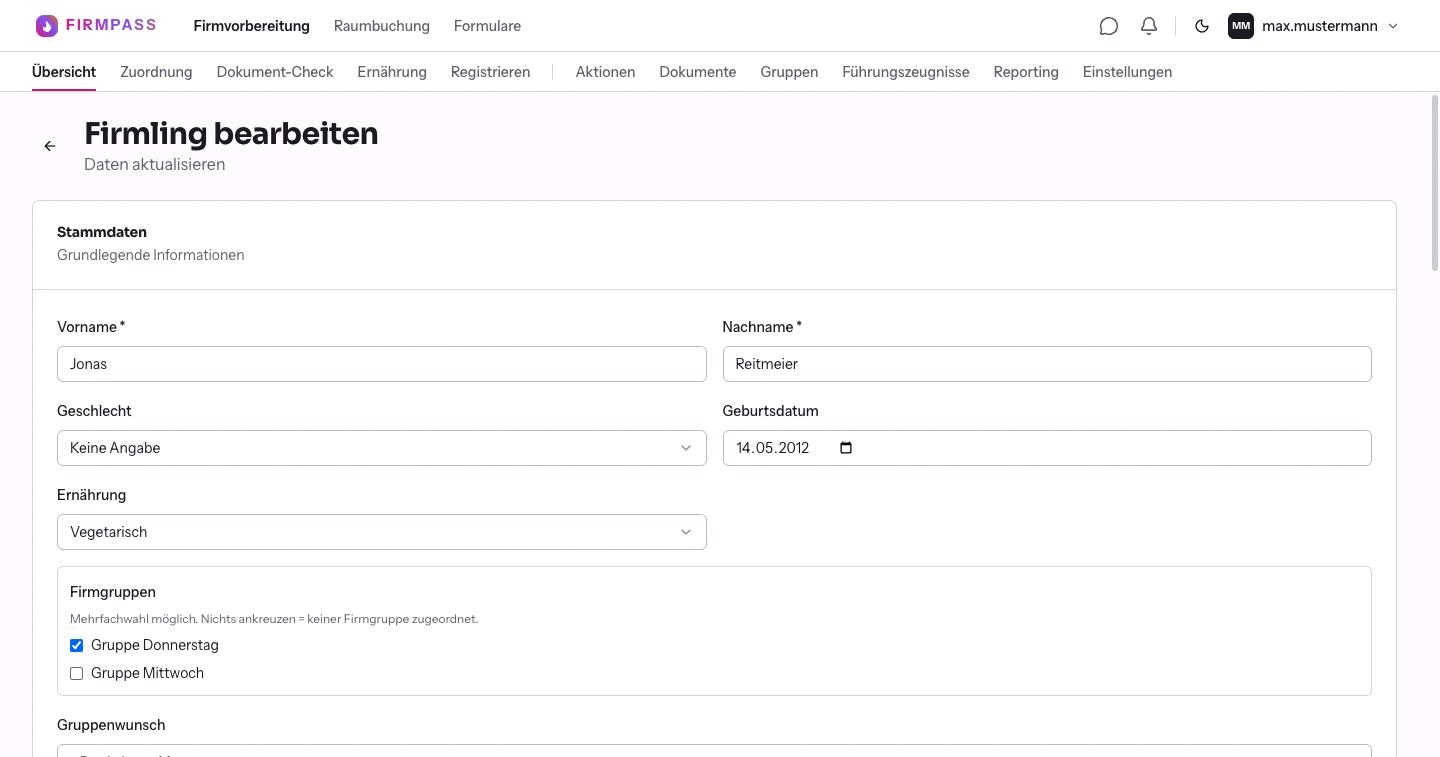Click the Firmling bearbeiten heading

[231, 133]
